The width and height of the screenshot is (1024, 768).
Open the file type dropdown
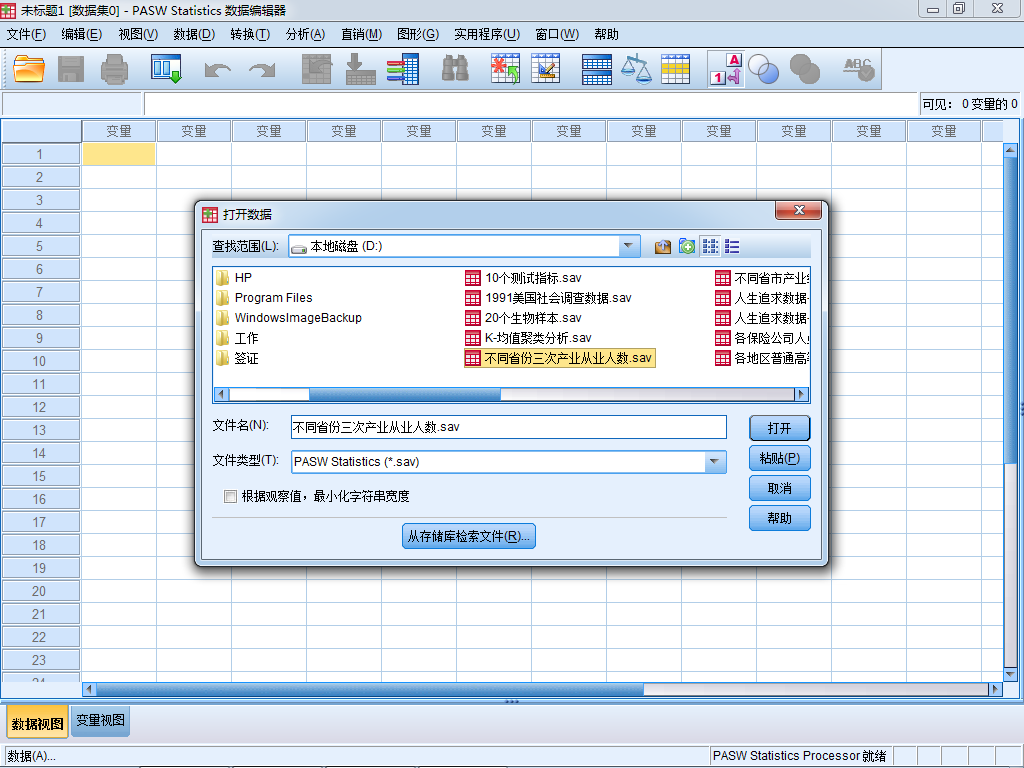(x=714, y=462)
